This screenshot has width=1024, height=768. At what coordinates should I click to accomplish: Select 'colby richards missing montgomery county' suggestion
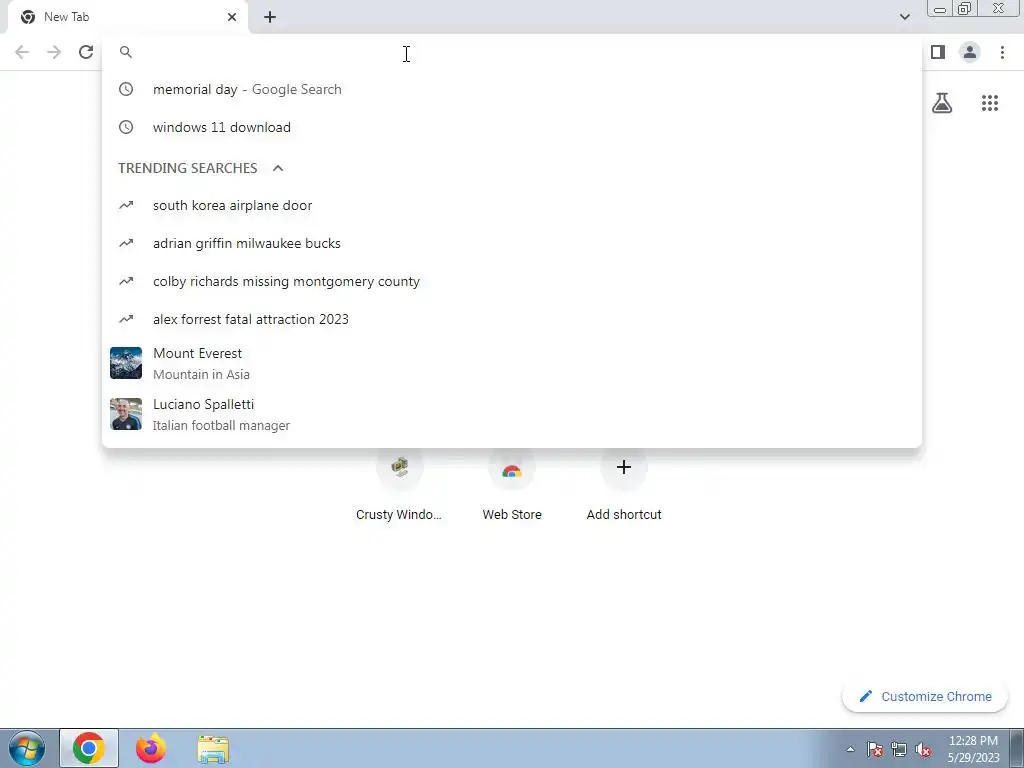[512, 281]
